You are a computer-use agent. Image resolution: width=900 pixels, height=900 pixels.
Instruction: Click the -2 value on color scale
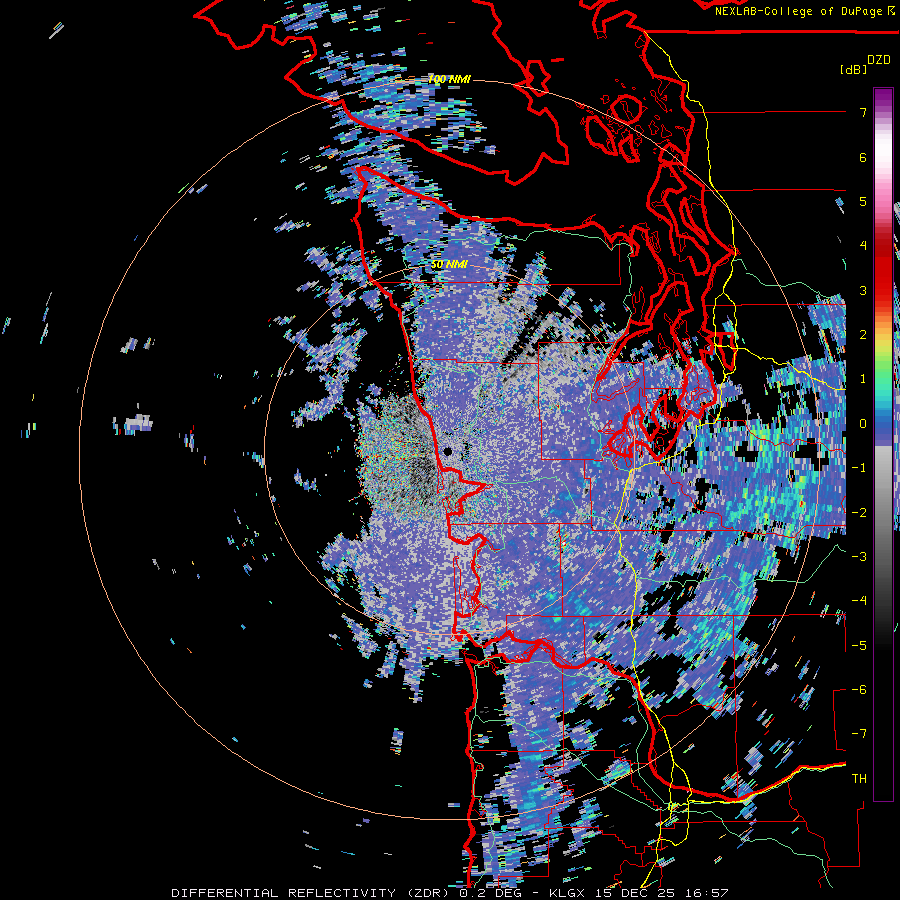click(x=859, y=513)
